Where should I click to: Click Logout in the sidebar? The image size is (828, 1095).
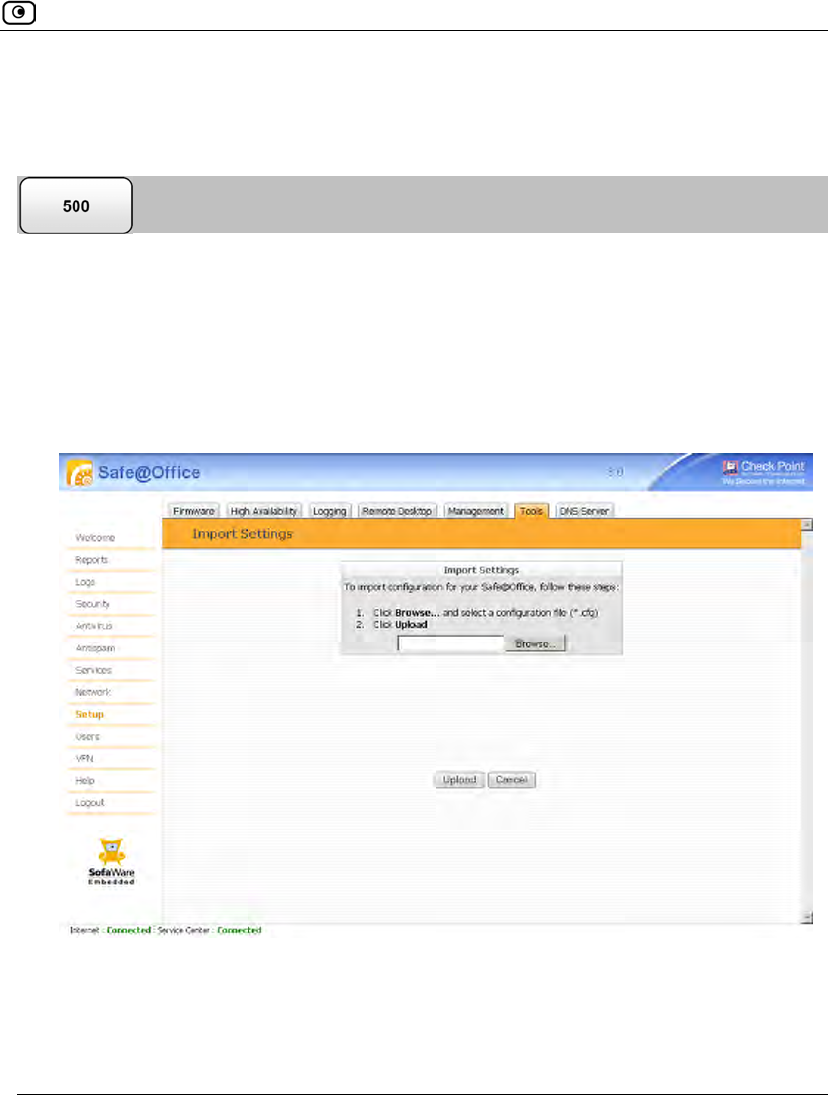click(x=89, y=803)
